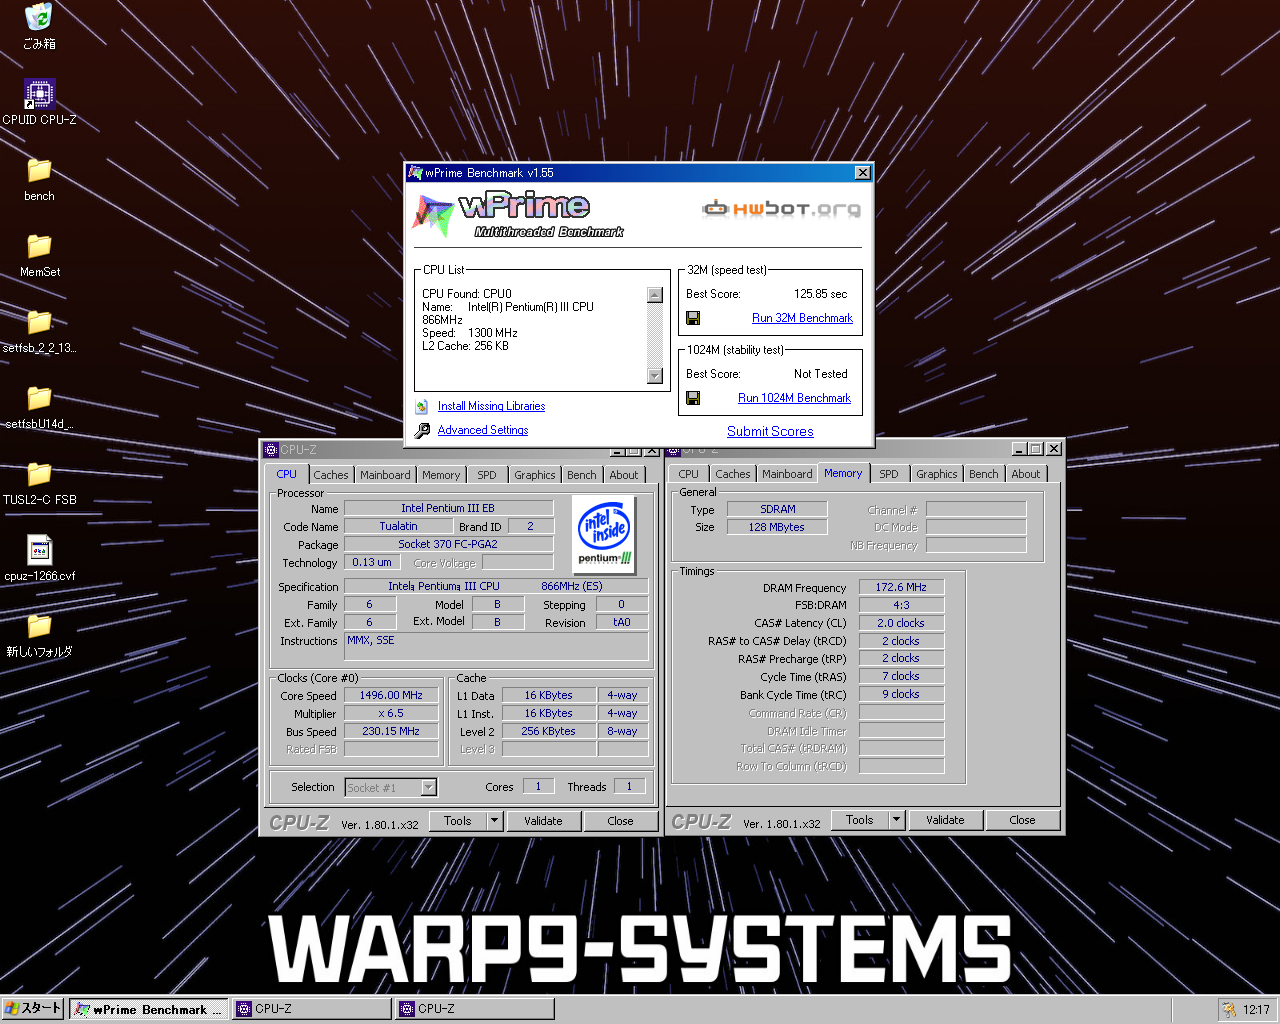
Task: Click the Bus Speed value 230.15 MHz
Action: 391,732
